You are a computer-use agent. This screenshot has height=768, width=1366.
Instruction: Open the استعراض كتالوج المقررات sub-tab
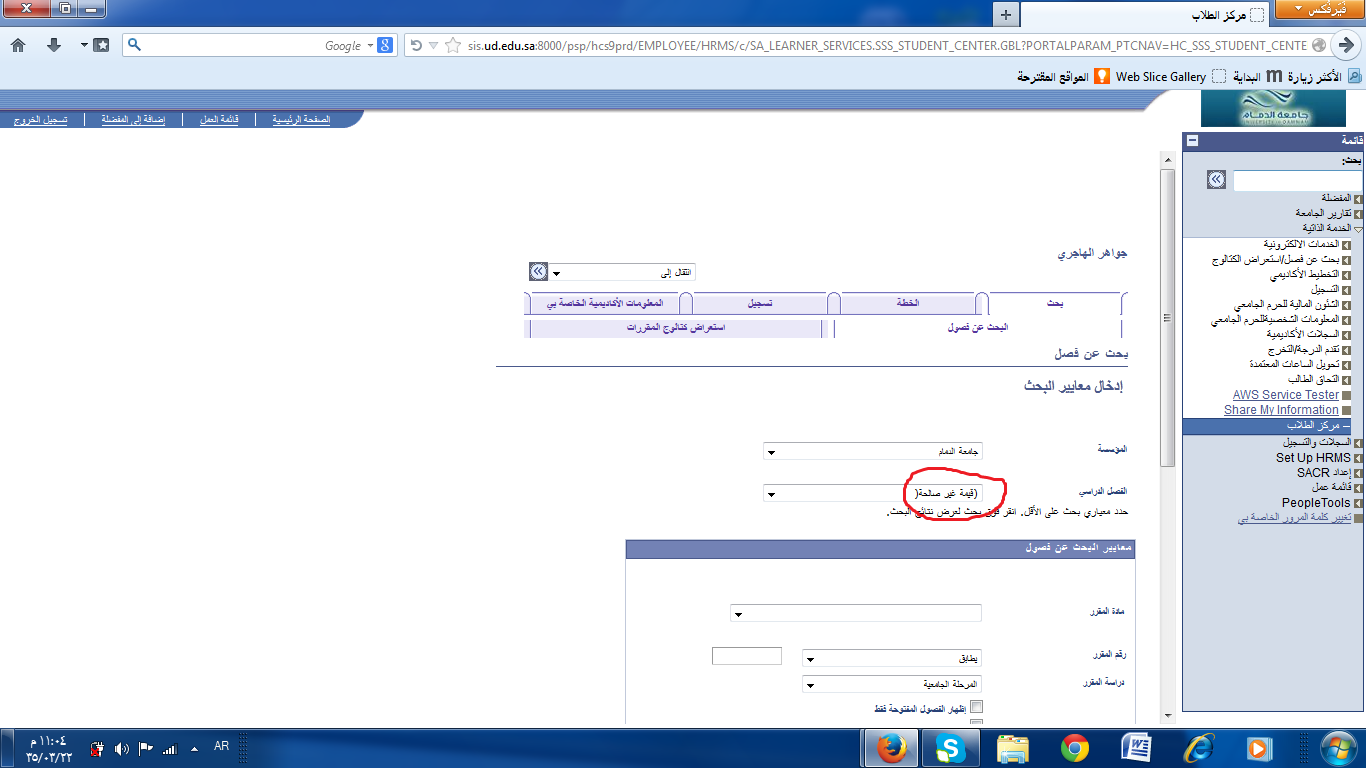(676, 328)
